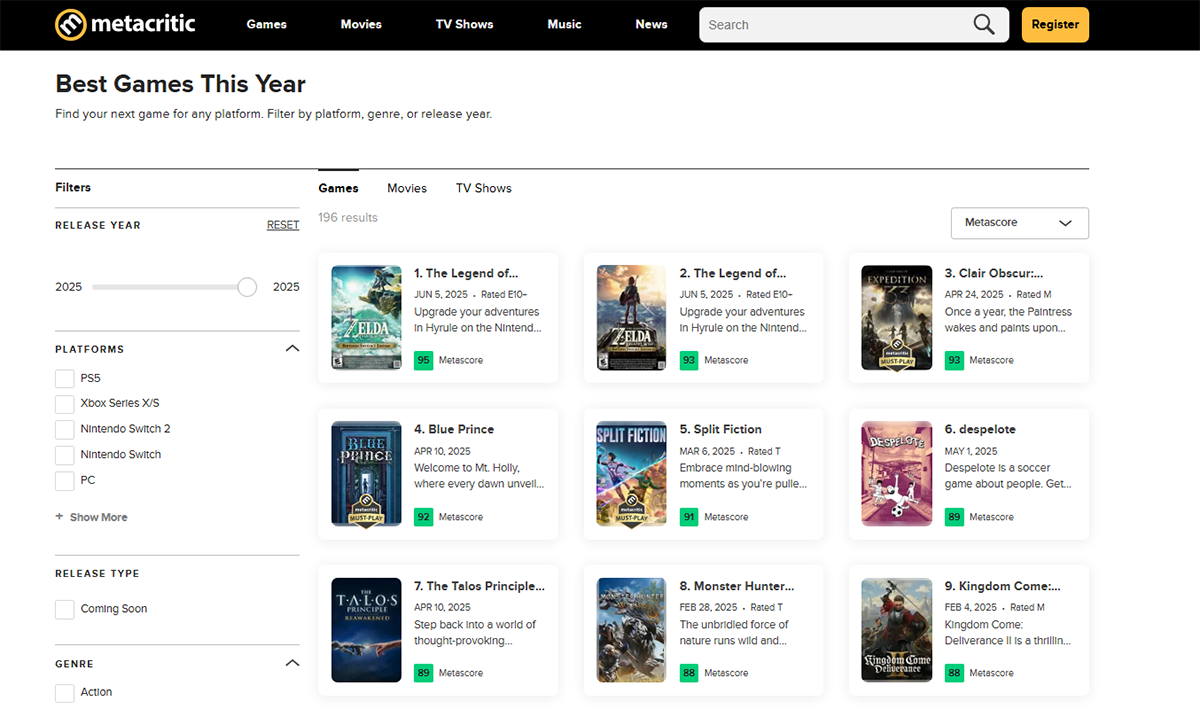Open the Kingdom Come Deliverance II cover
This screenshot has height=709, width=1200.
tap(897, 631)
